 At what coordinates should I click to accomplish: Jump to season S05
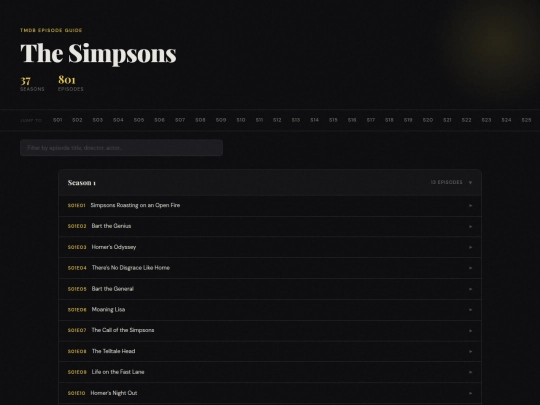(139, 120)
